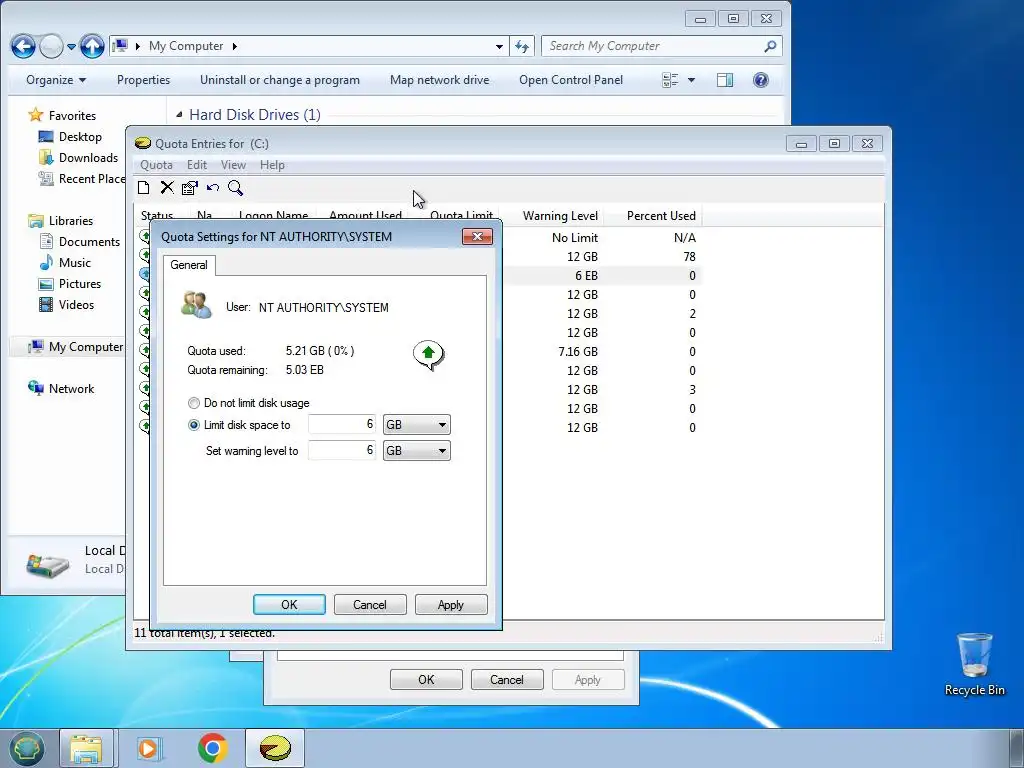Image resolution: width=1024 pixels, height=768 pixels.
Task: Open the Organize dropdown menu
Action: [x=56, y=80]
